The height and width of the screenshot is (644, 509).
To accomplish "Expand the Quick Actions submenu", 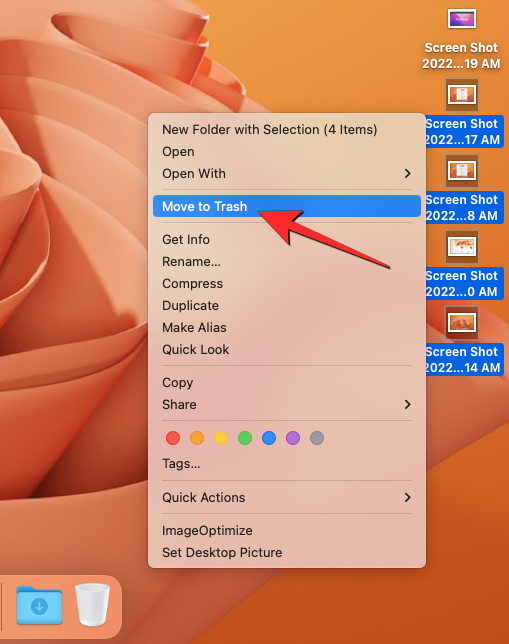I will point(287,497).
